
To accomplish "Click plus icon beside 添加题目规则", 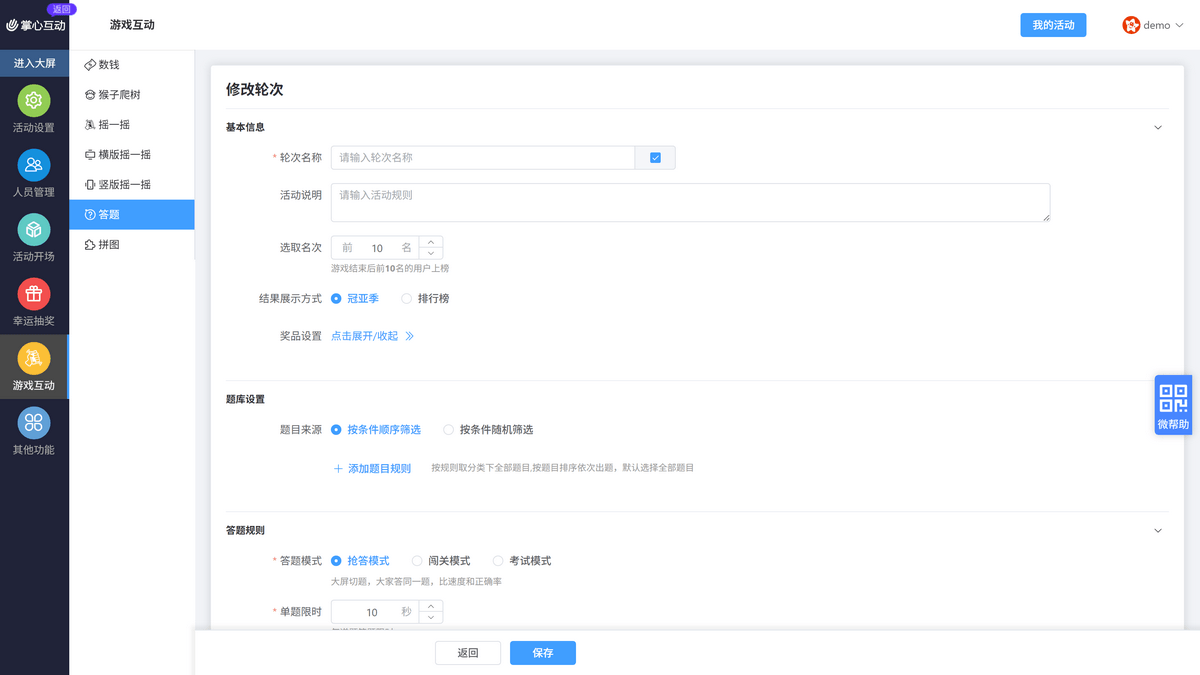I will click(338, 468).
